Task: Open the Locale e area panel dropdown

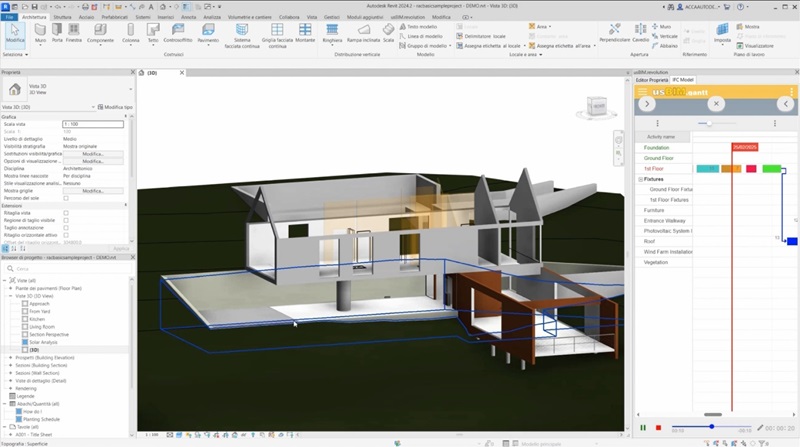Action: [x=526, y=55]
